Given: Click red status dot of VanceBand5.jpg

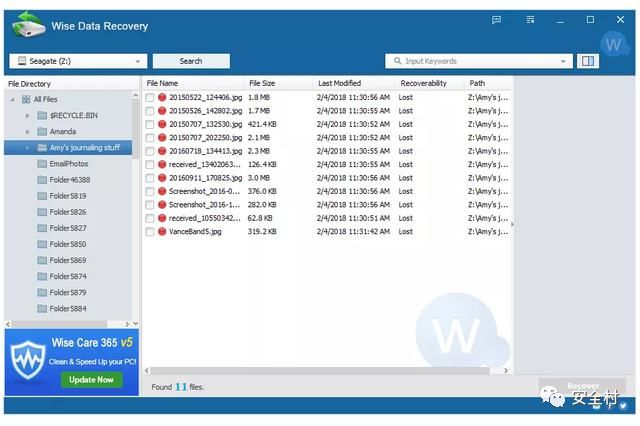Looking at the screenshot, I should point(162,231).
